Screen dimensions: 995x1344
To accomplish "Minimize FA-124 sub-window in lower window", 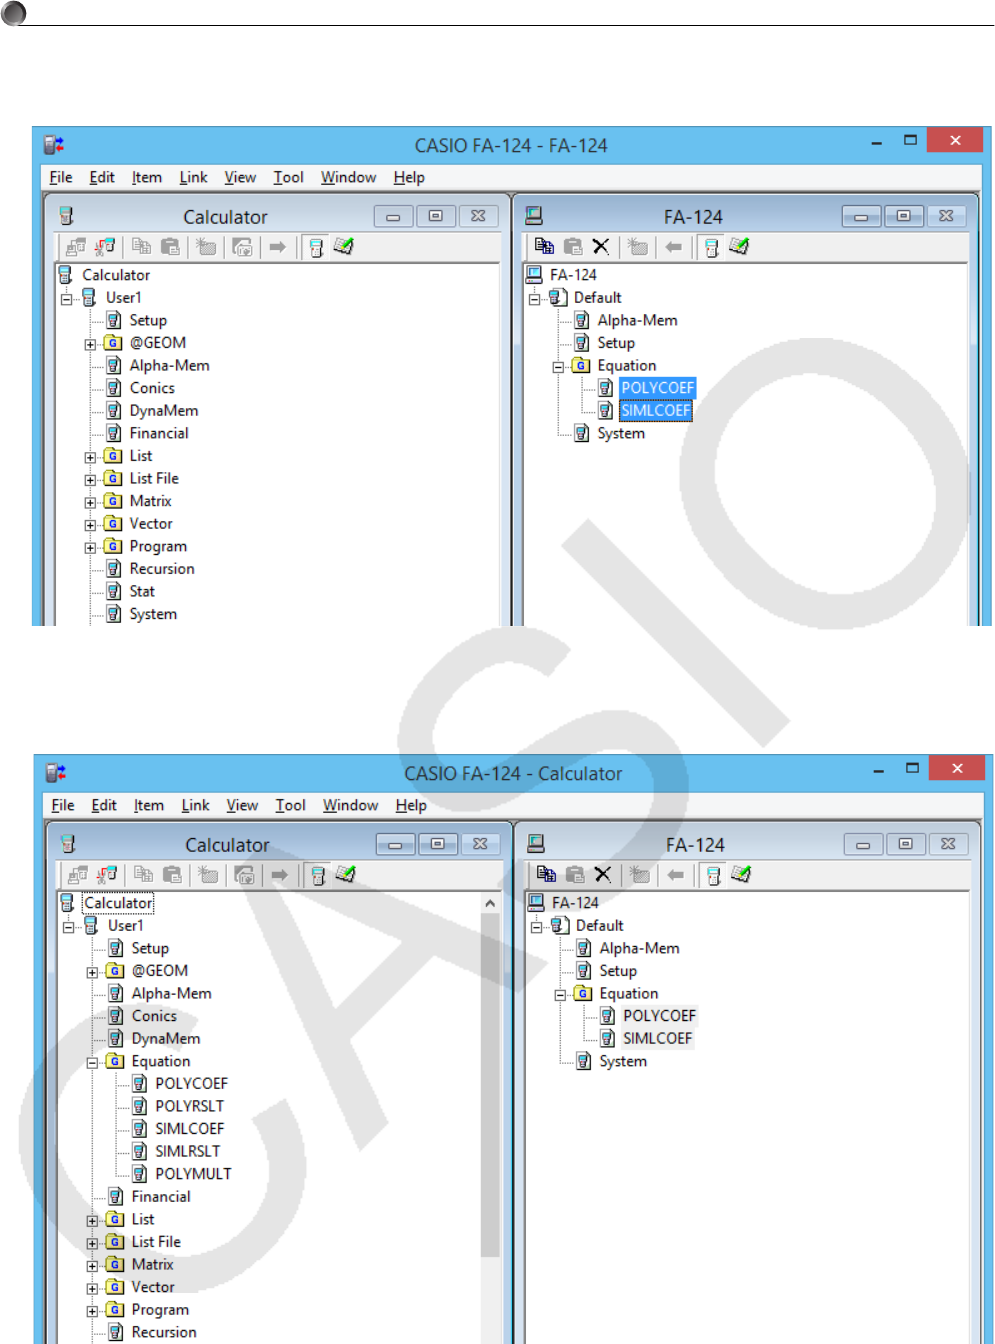I will point(863,844).
